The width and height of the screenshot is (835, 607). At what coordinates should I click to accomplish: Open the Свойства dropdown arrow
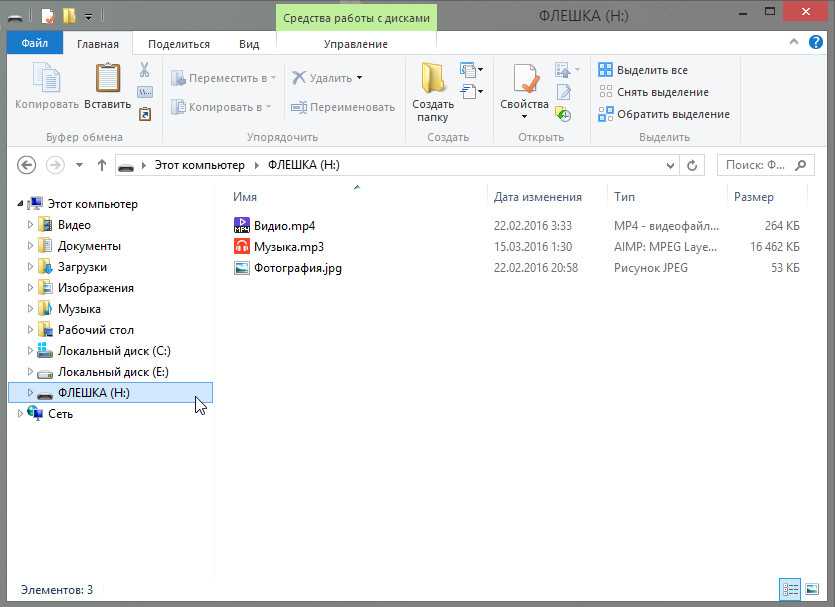click(525, 117)
